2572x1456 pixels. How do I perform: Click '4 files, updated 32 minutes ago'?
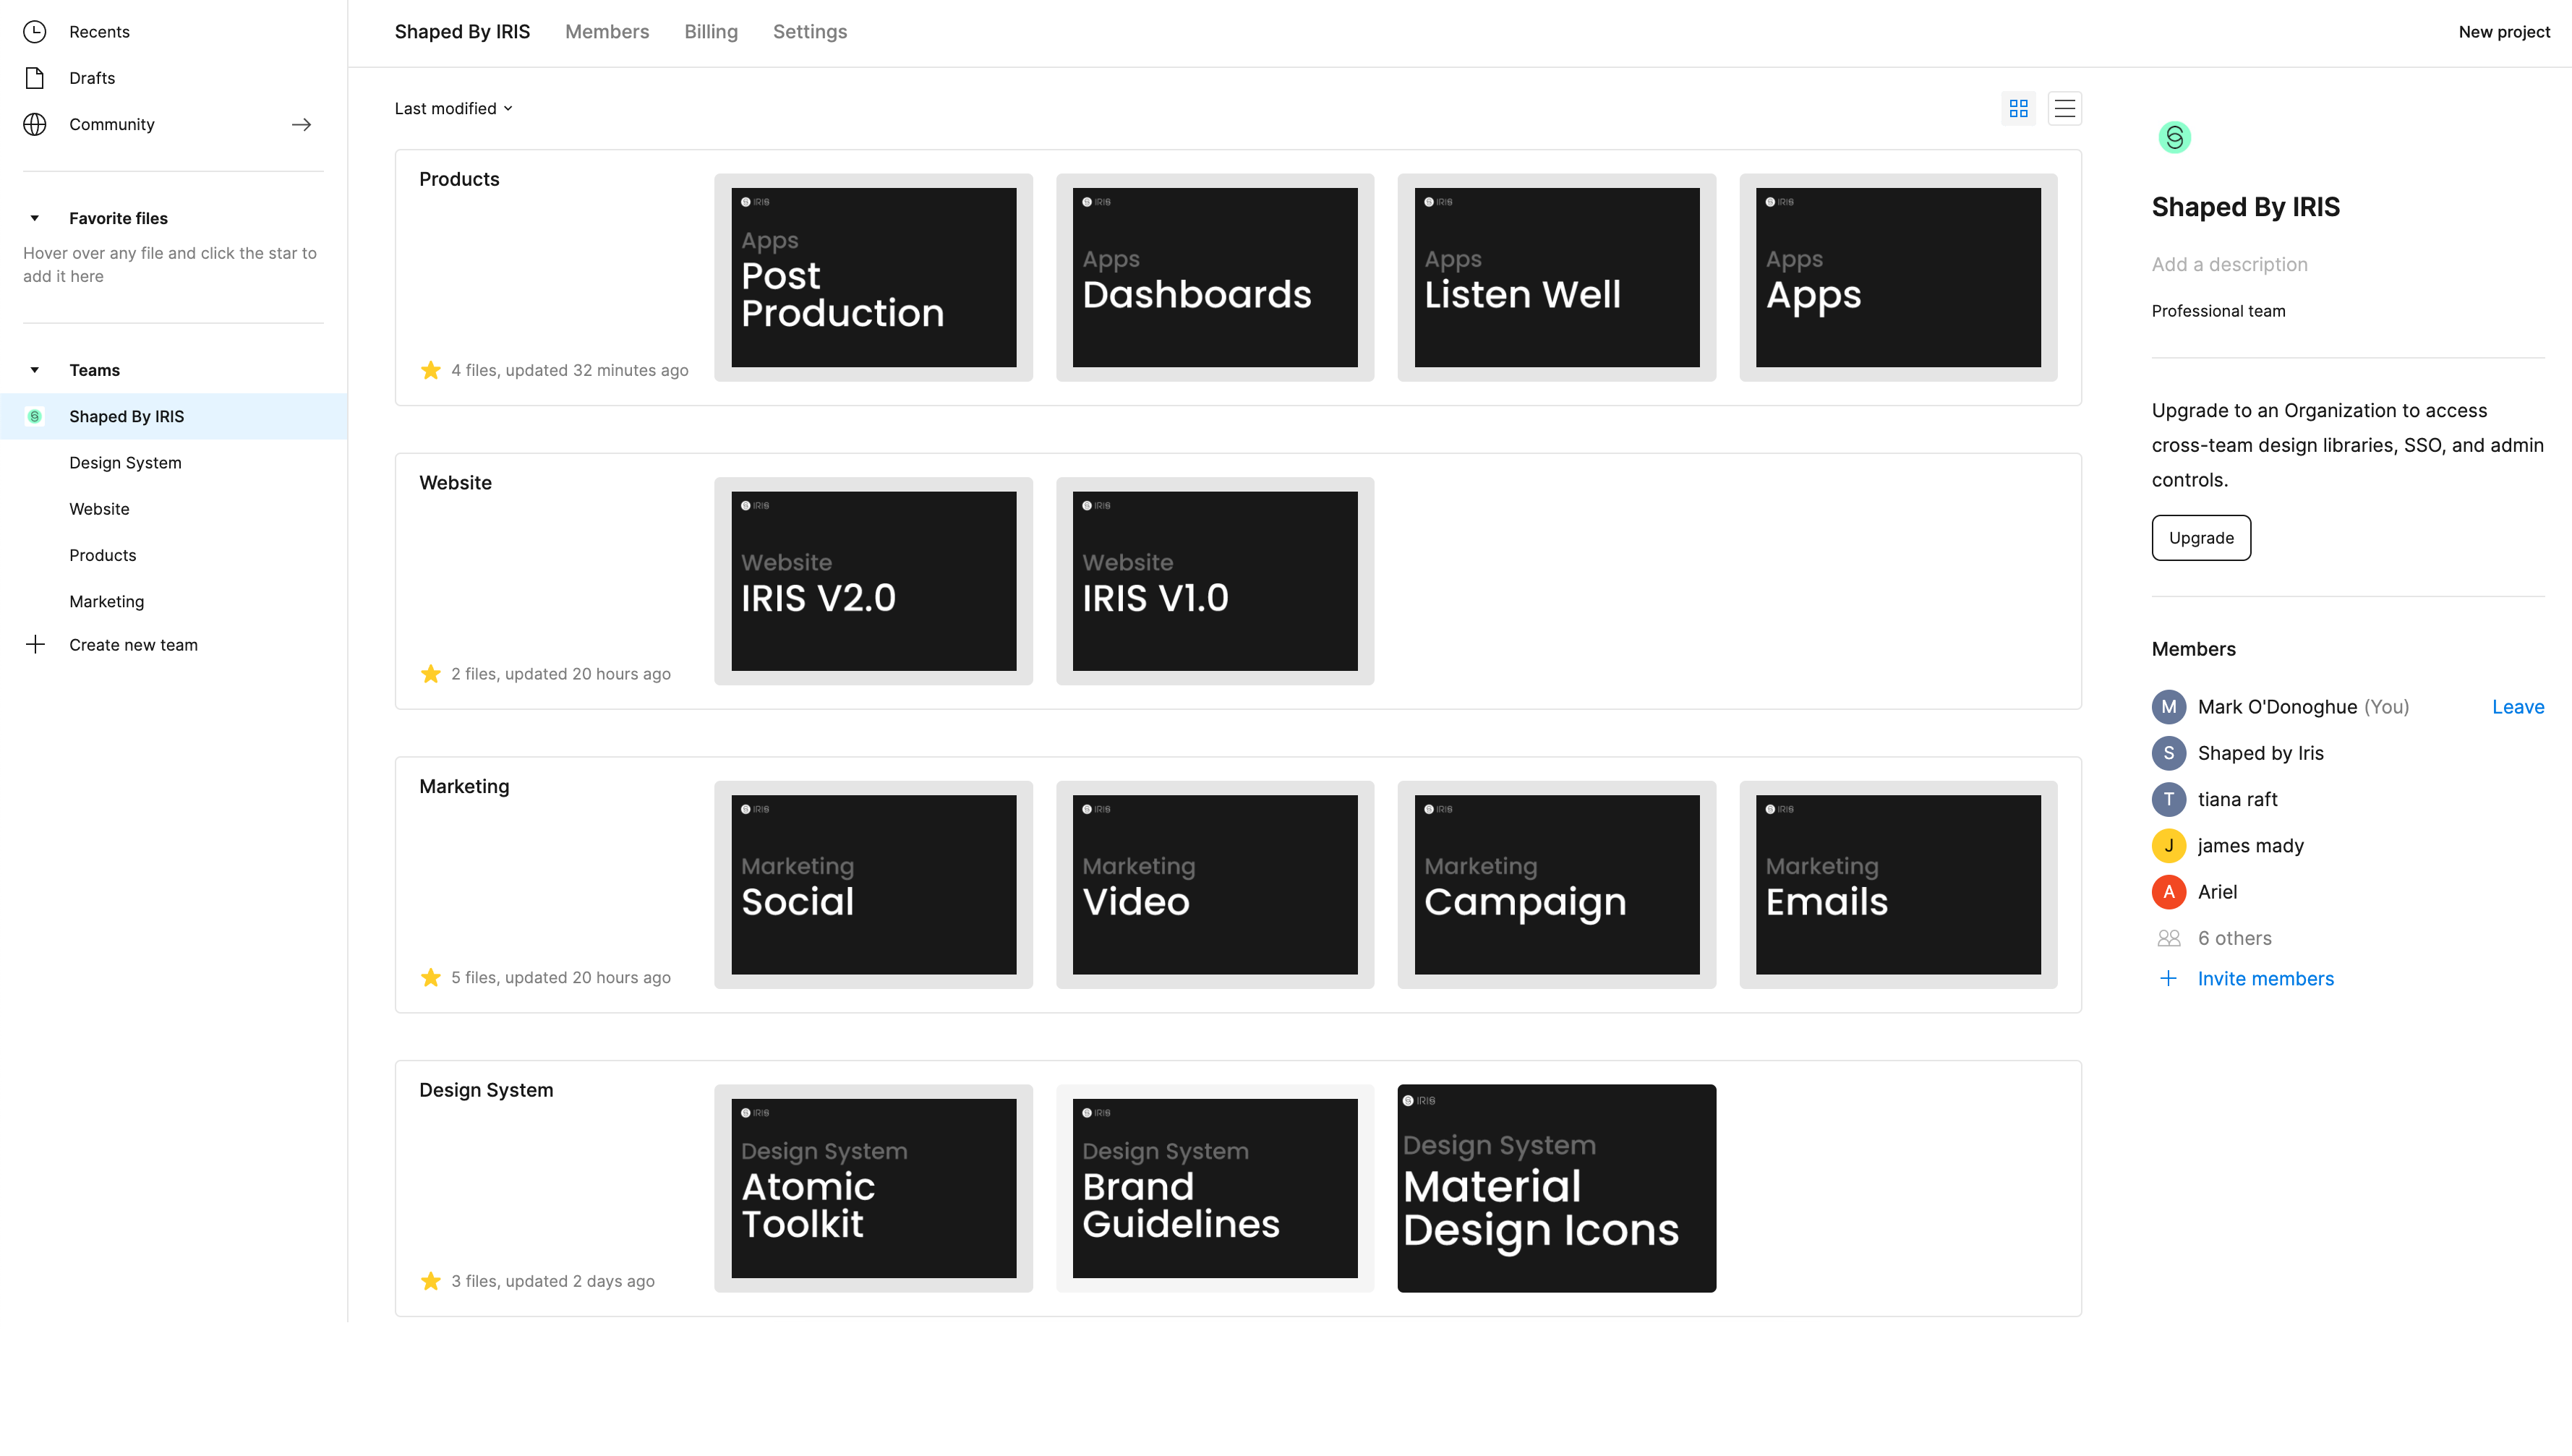(x=569, y=370)
